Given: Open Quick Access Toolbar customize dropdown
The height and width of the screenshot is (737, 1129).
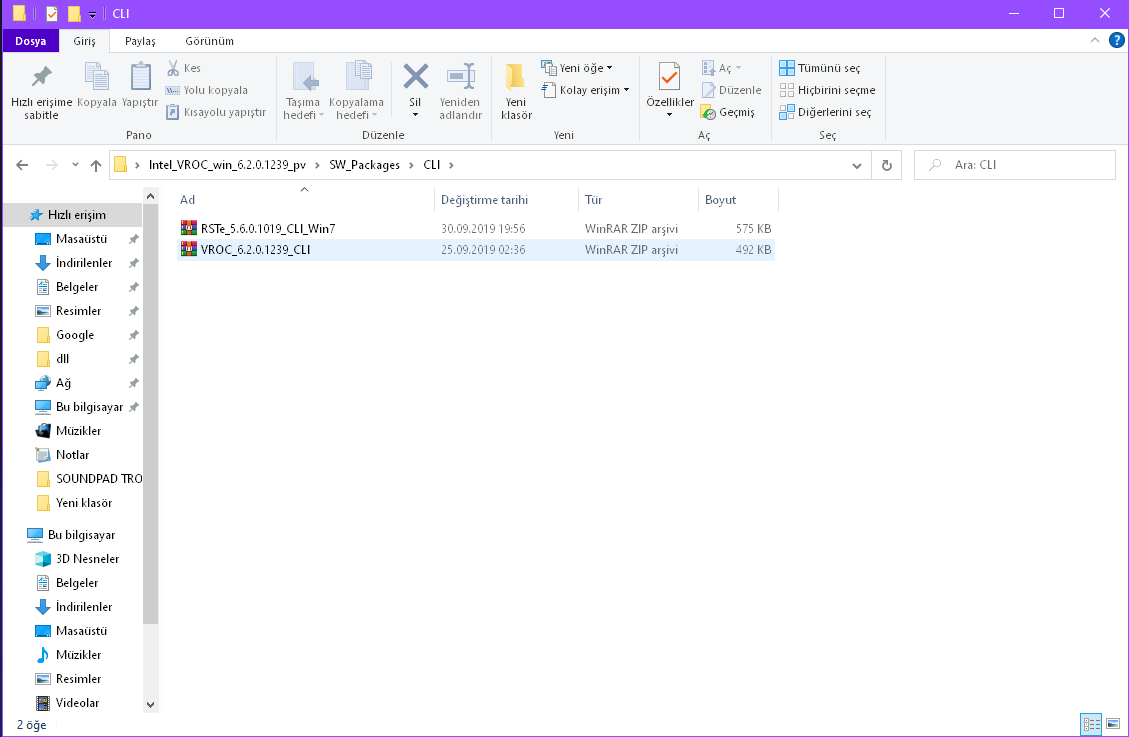Looking at the screenshot, I should (92, 14).
